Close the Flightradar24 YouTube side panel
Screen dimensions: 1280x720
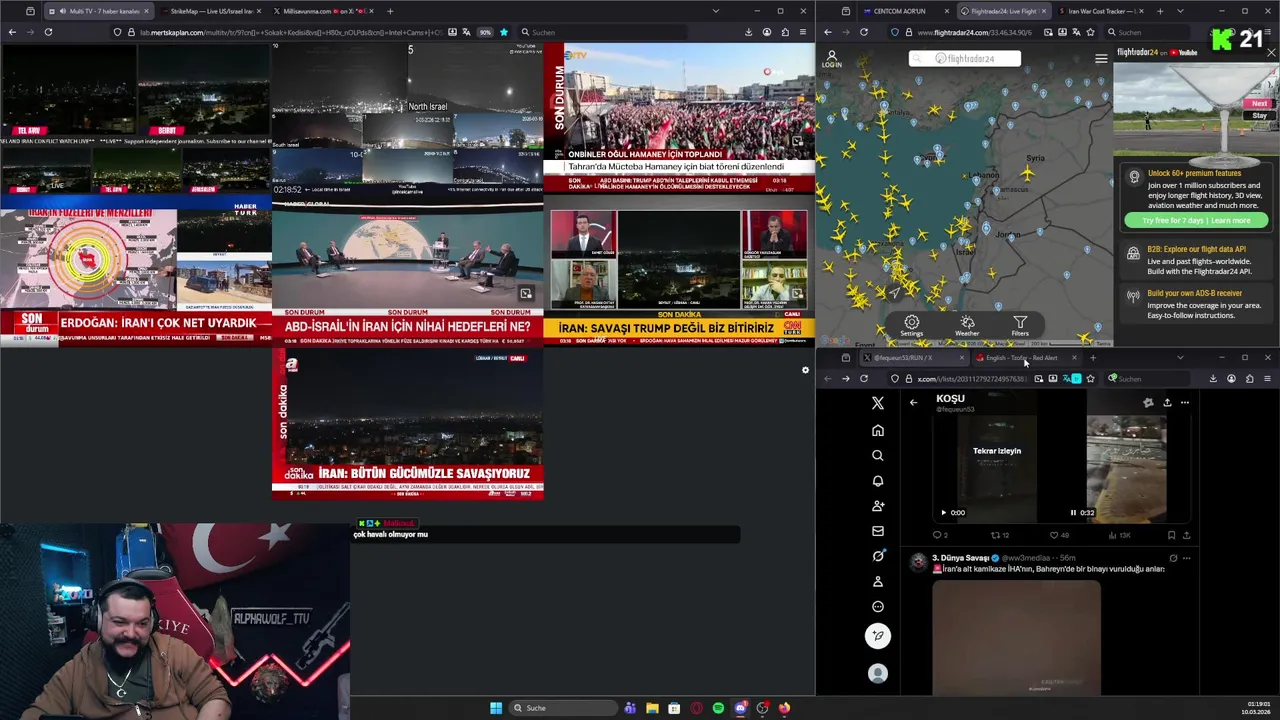pos(1271,52)
